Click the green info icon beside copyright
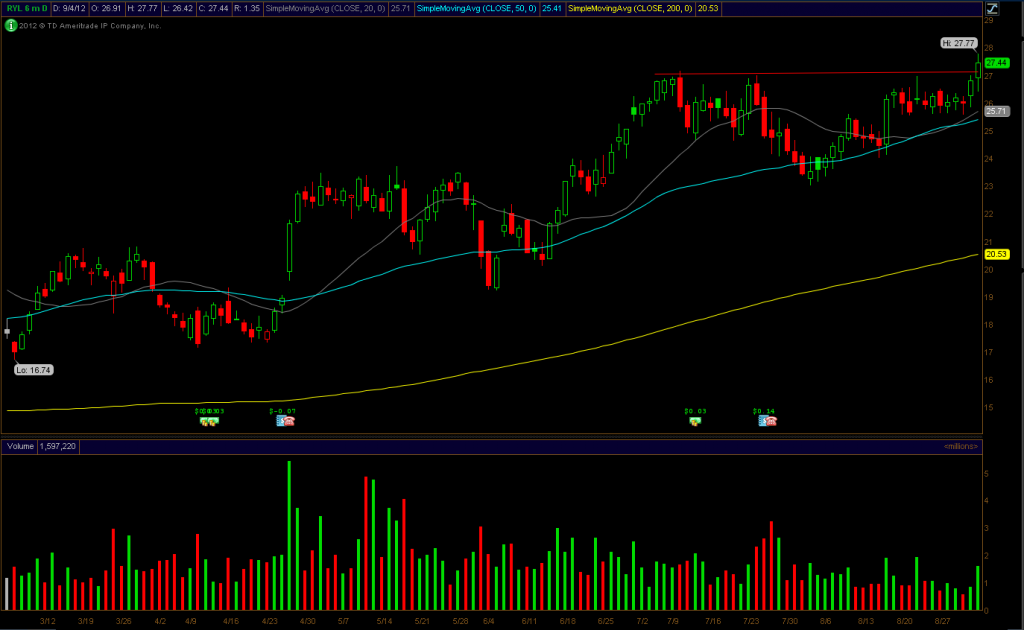 pyautogui.click(x=10, y=25)
